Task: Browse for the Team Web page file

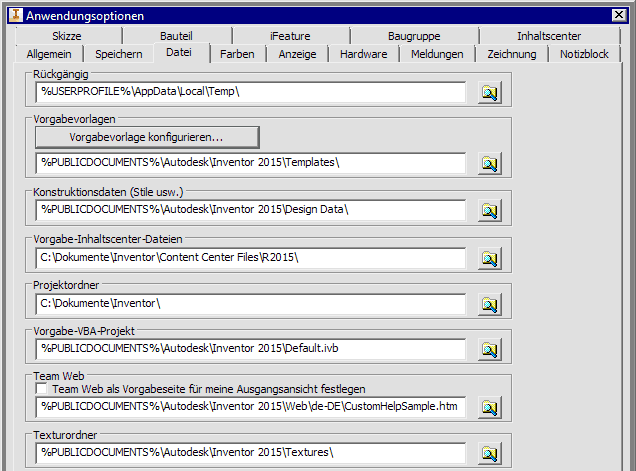Action: point(488,407)
